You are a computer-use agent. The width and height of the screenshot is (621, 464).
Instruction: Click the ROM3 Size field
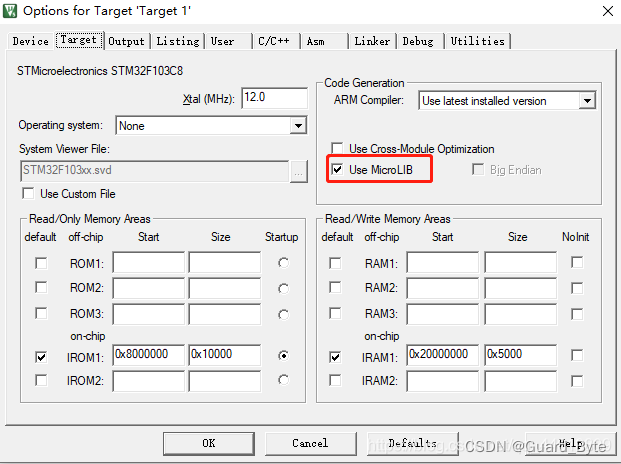coord(225,314)
